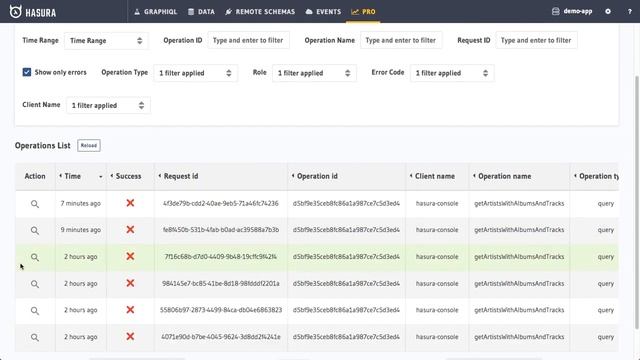Click "9 minutes ago" time cell
Screen dimensions: 640x360
(x=81, y=230)
